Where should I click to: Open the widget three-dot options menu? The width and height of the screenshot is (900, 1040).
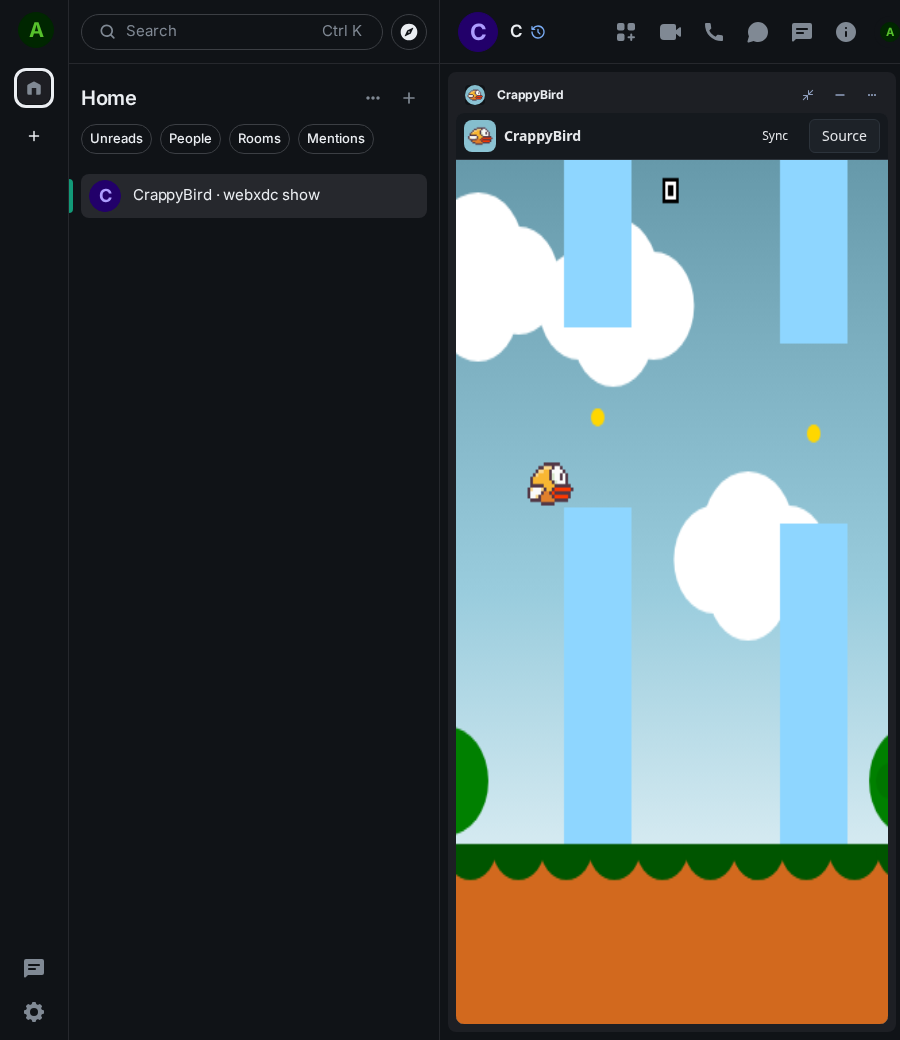click(871, 95)
